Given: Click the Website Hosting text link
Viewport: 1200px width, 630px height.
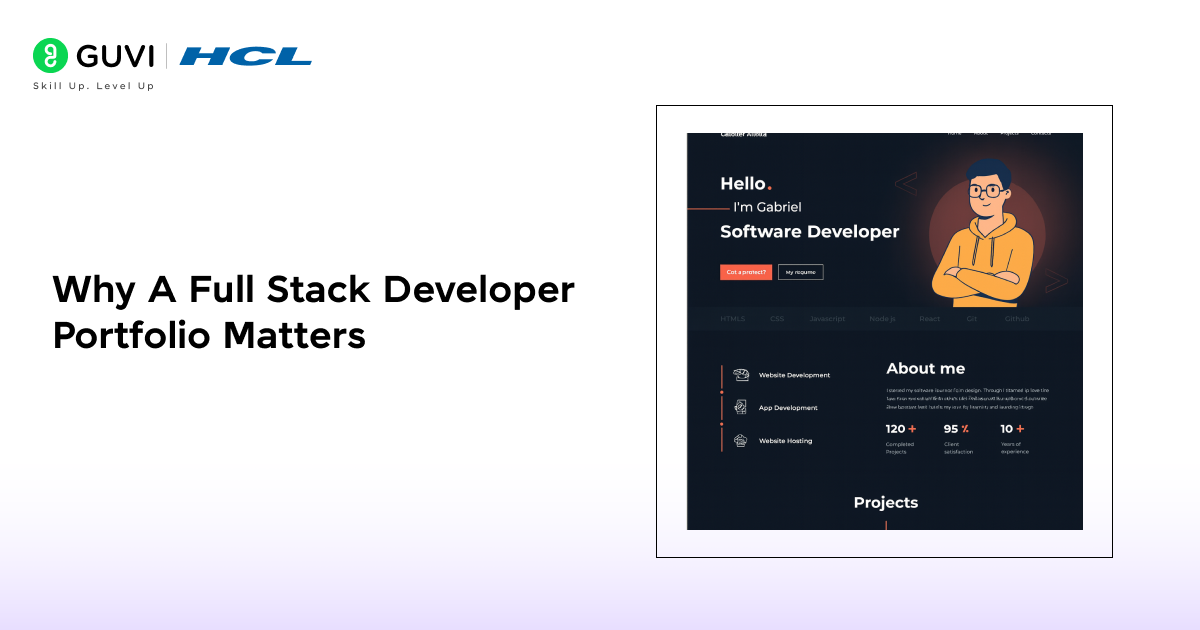Looking at the screenshot, I should tap(785, 441).
